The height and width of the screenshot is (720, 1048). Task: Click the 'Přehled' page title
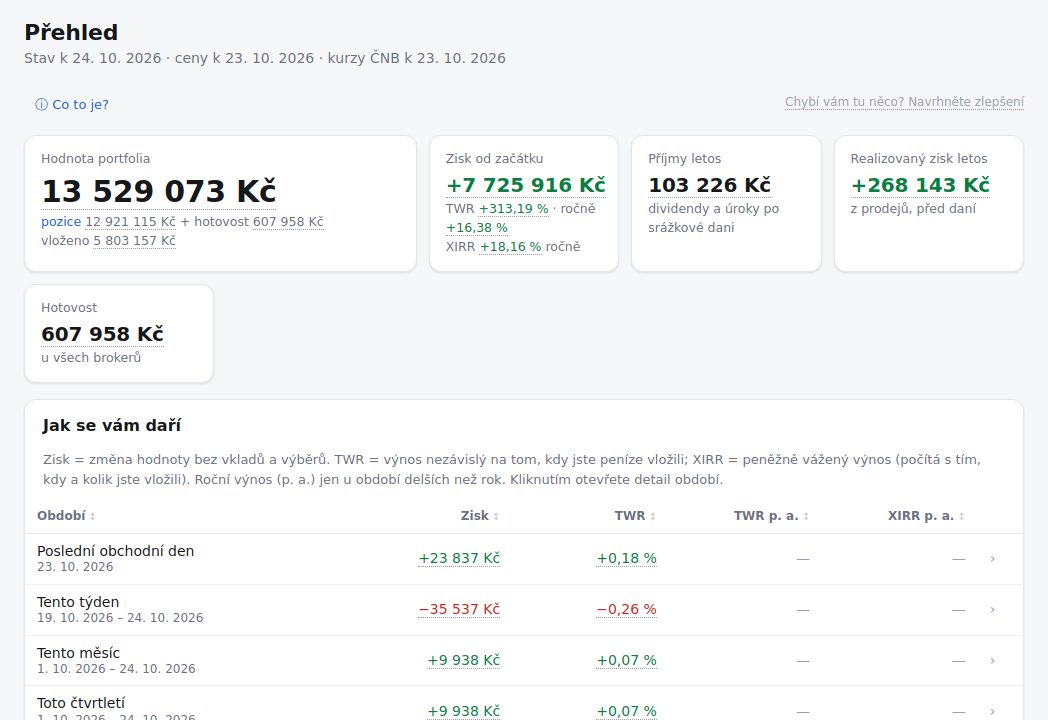click(x=72, y=32)
